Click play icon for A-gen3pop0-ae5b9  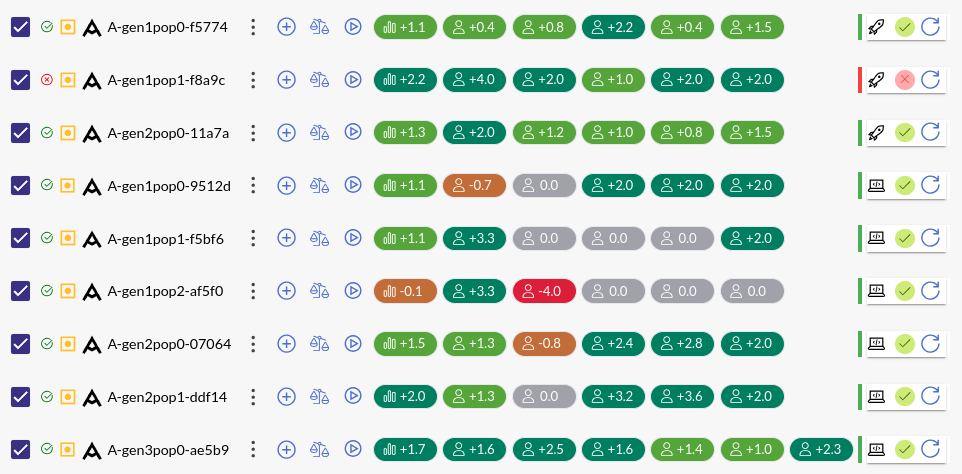(353, 449)
